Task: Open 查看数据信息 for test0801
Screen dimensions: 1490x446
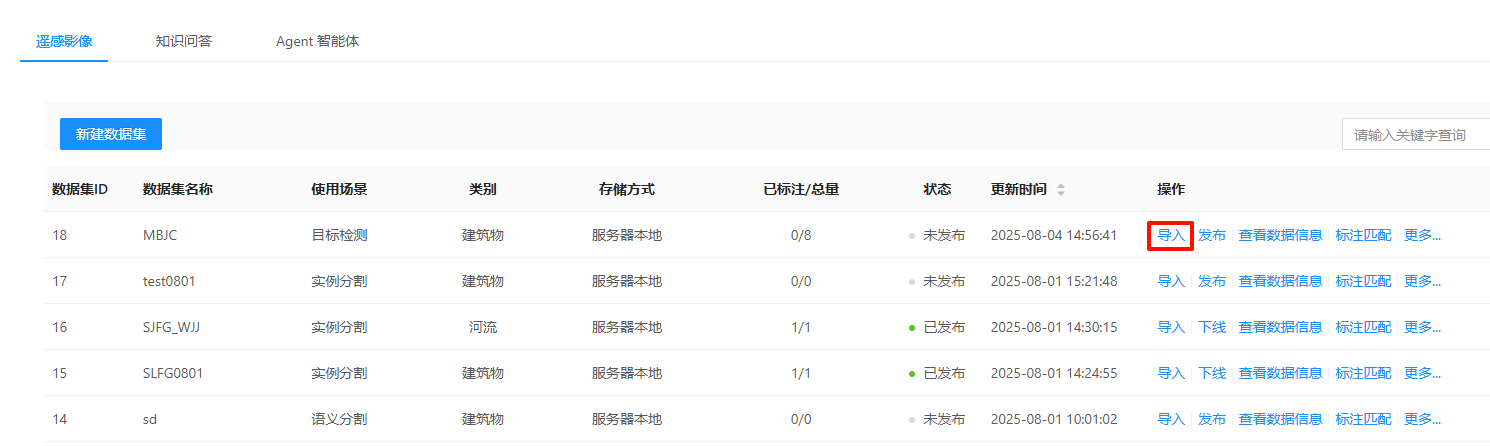Action: tap(1280, 282)
